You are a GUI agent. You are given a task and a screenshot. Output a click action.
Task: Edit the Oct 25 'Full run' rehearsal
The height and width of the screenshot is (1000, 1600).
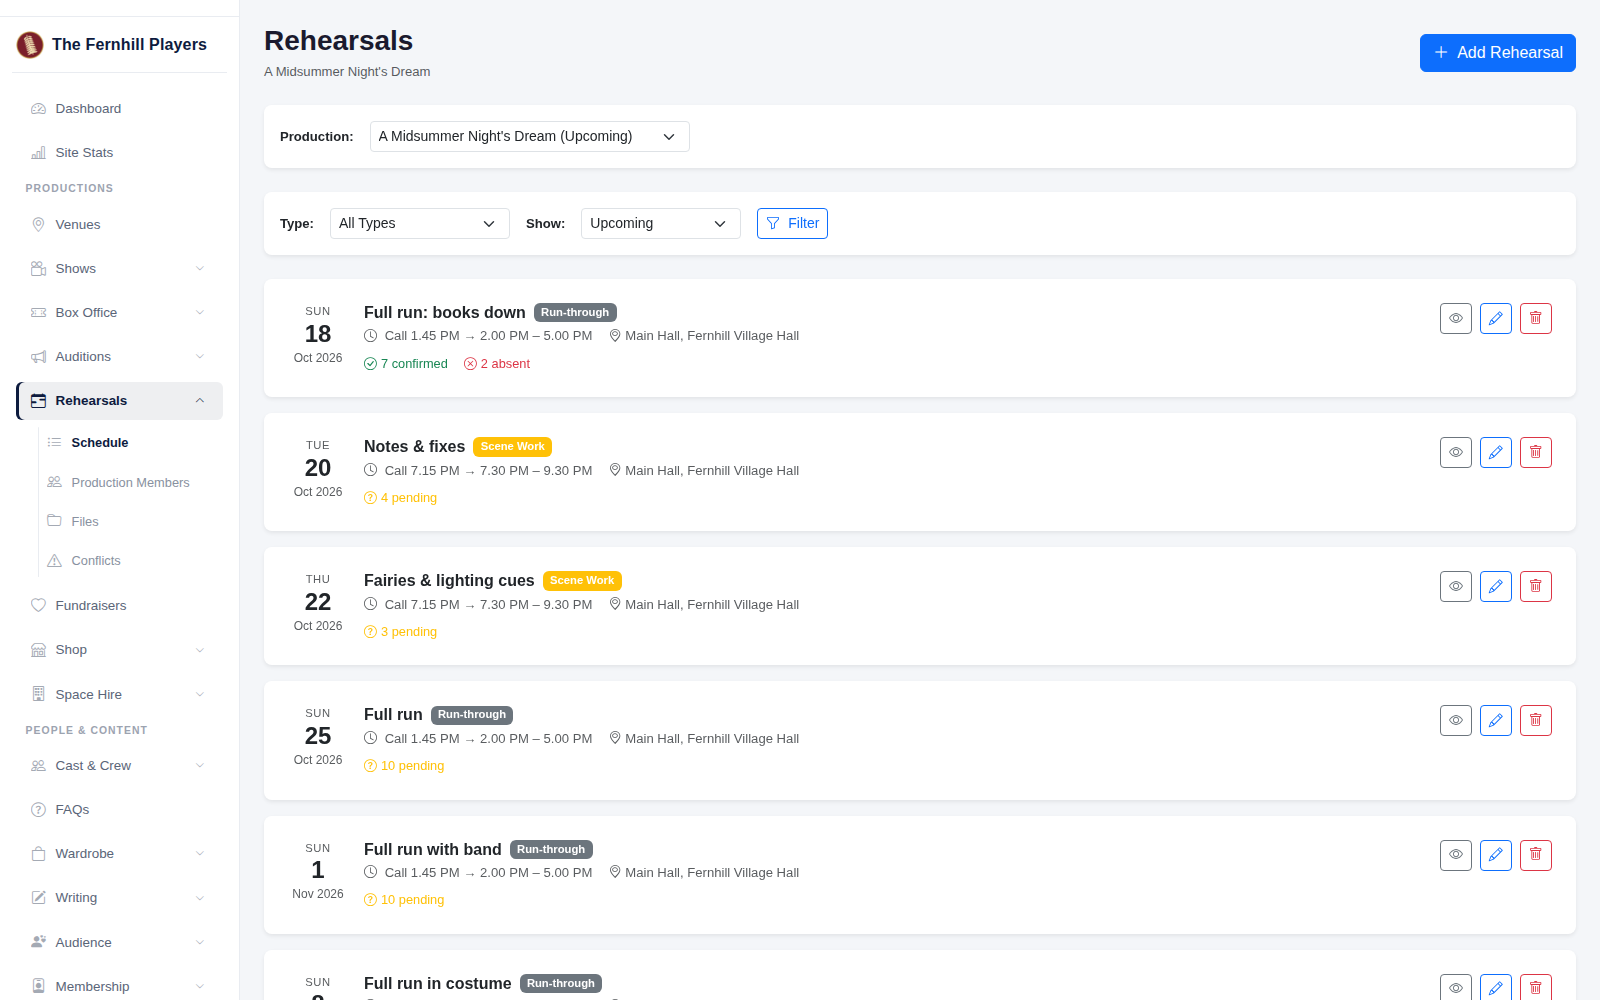1496,720
